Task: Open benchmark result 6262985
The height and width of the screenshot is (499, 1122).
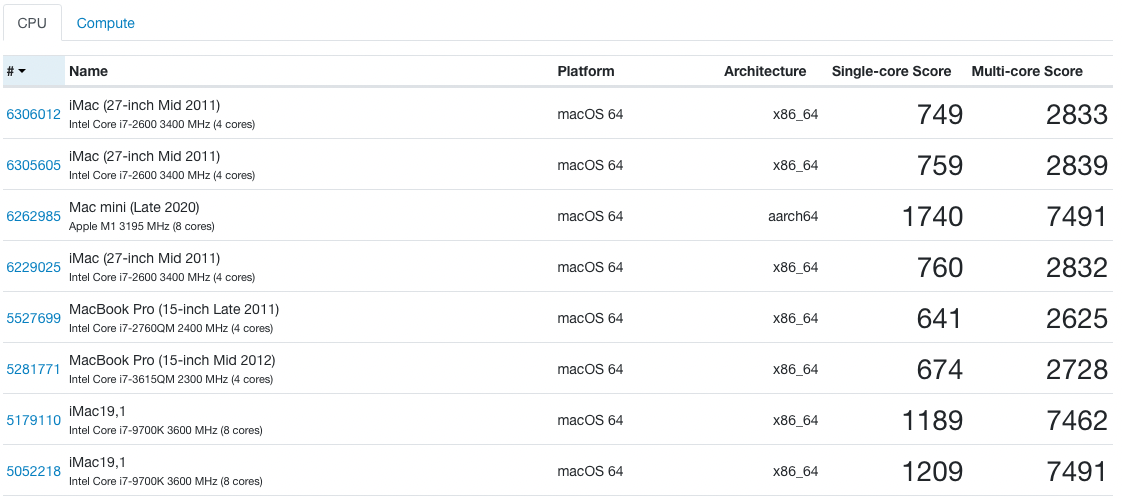Action: (33, 216)
